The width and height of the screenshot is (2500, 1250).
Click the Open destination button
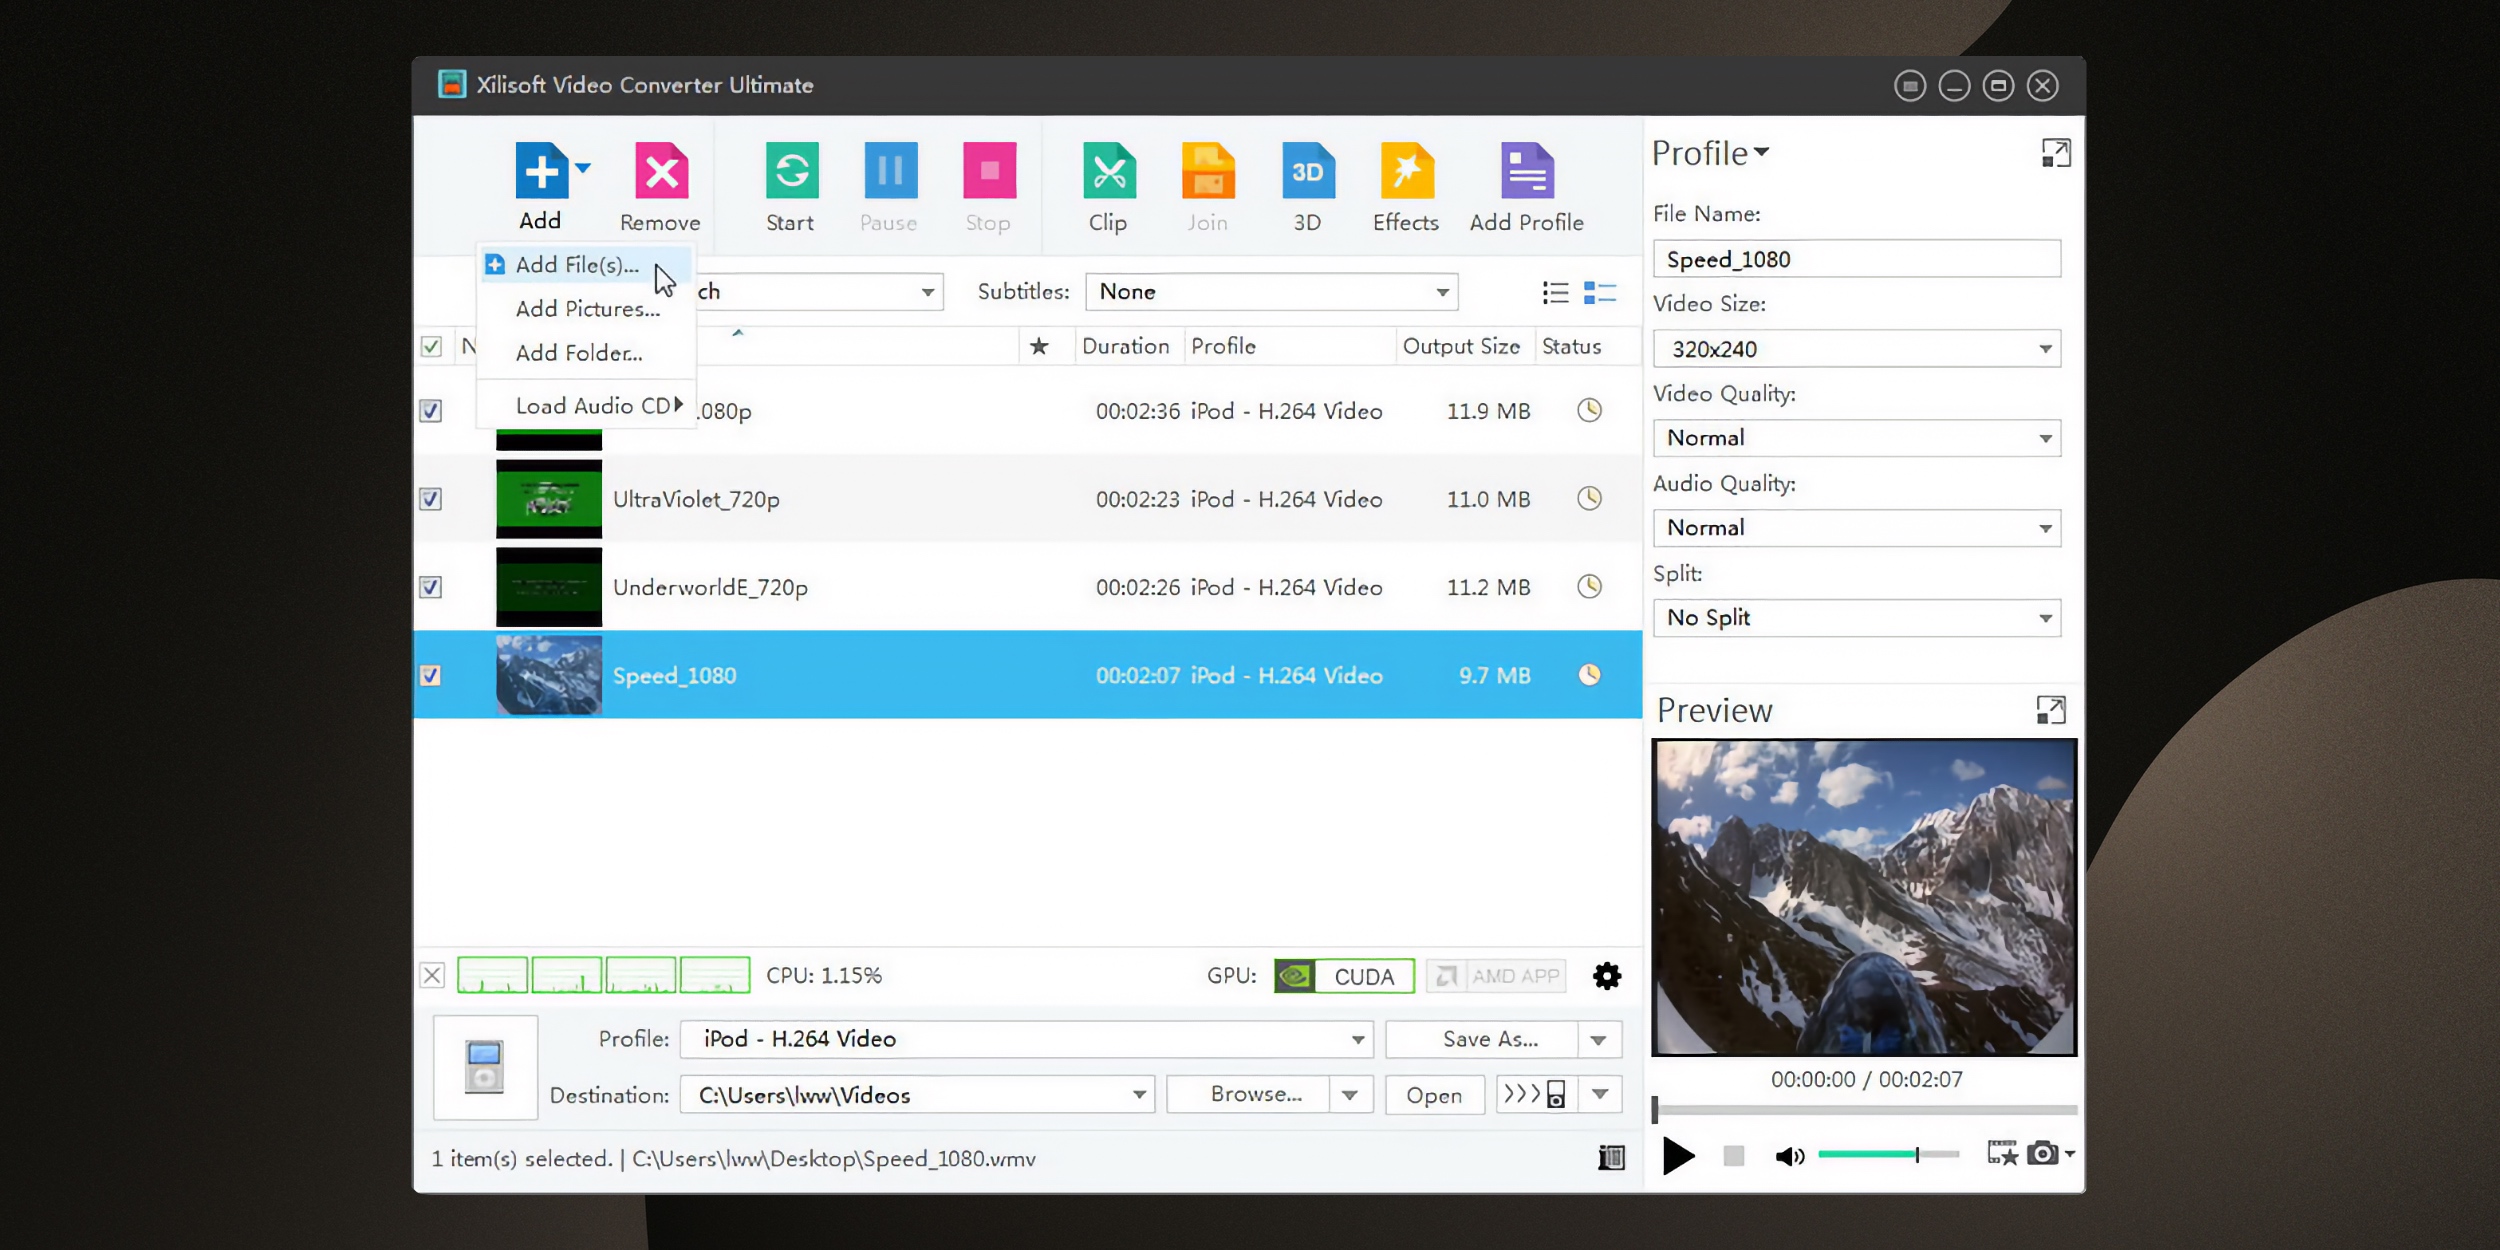click(1434, 1096)
